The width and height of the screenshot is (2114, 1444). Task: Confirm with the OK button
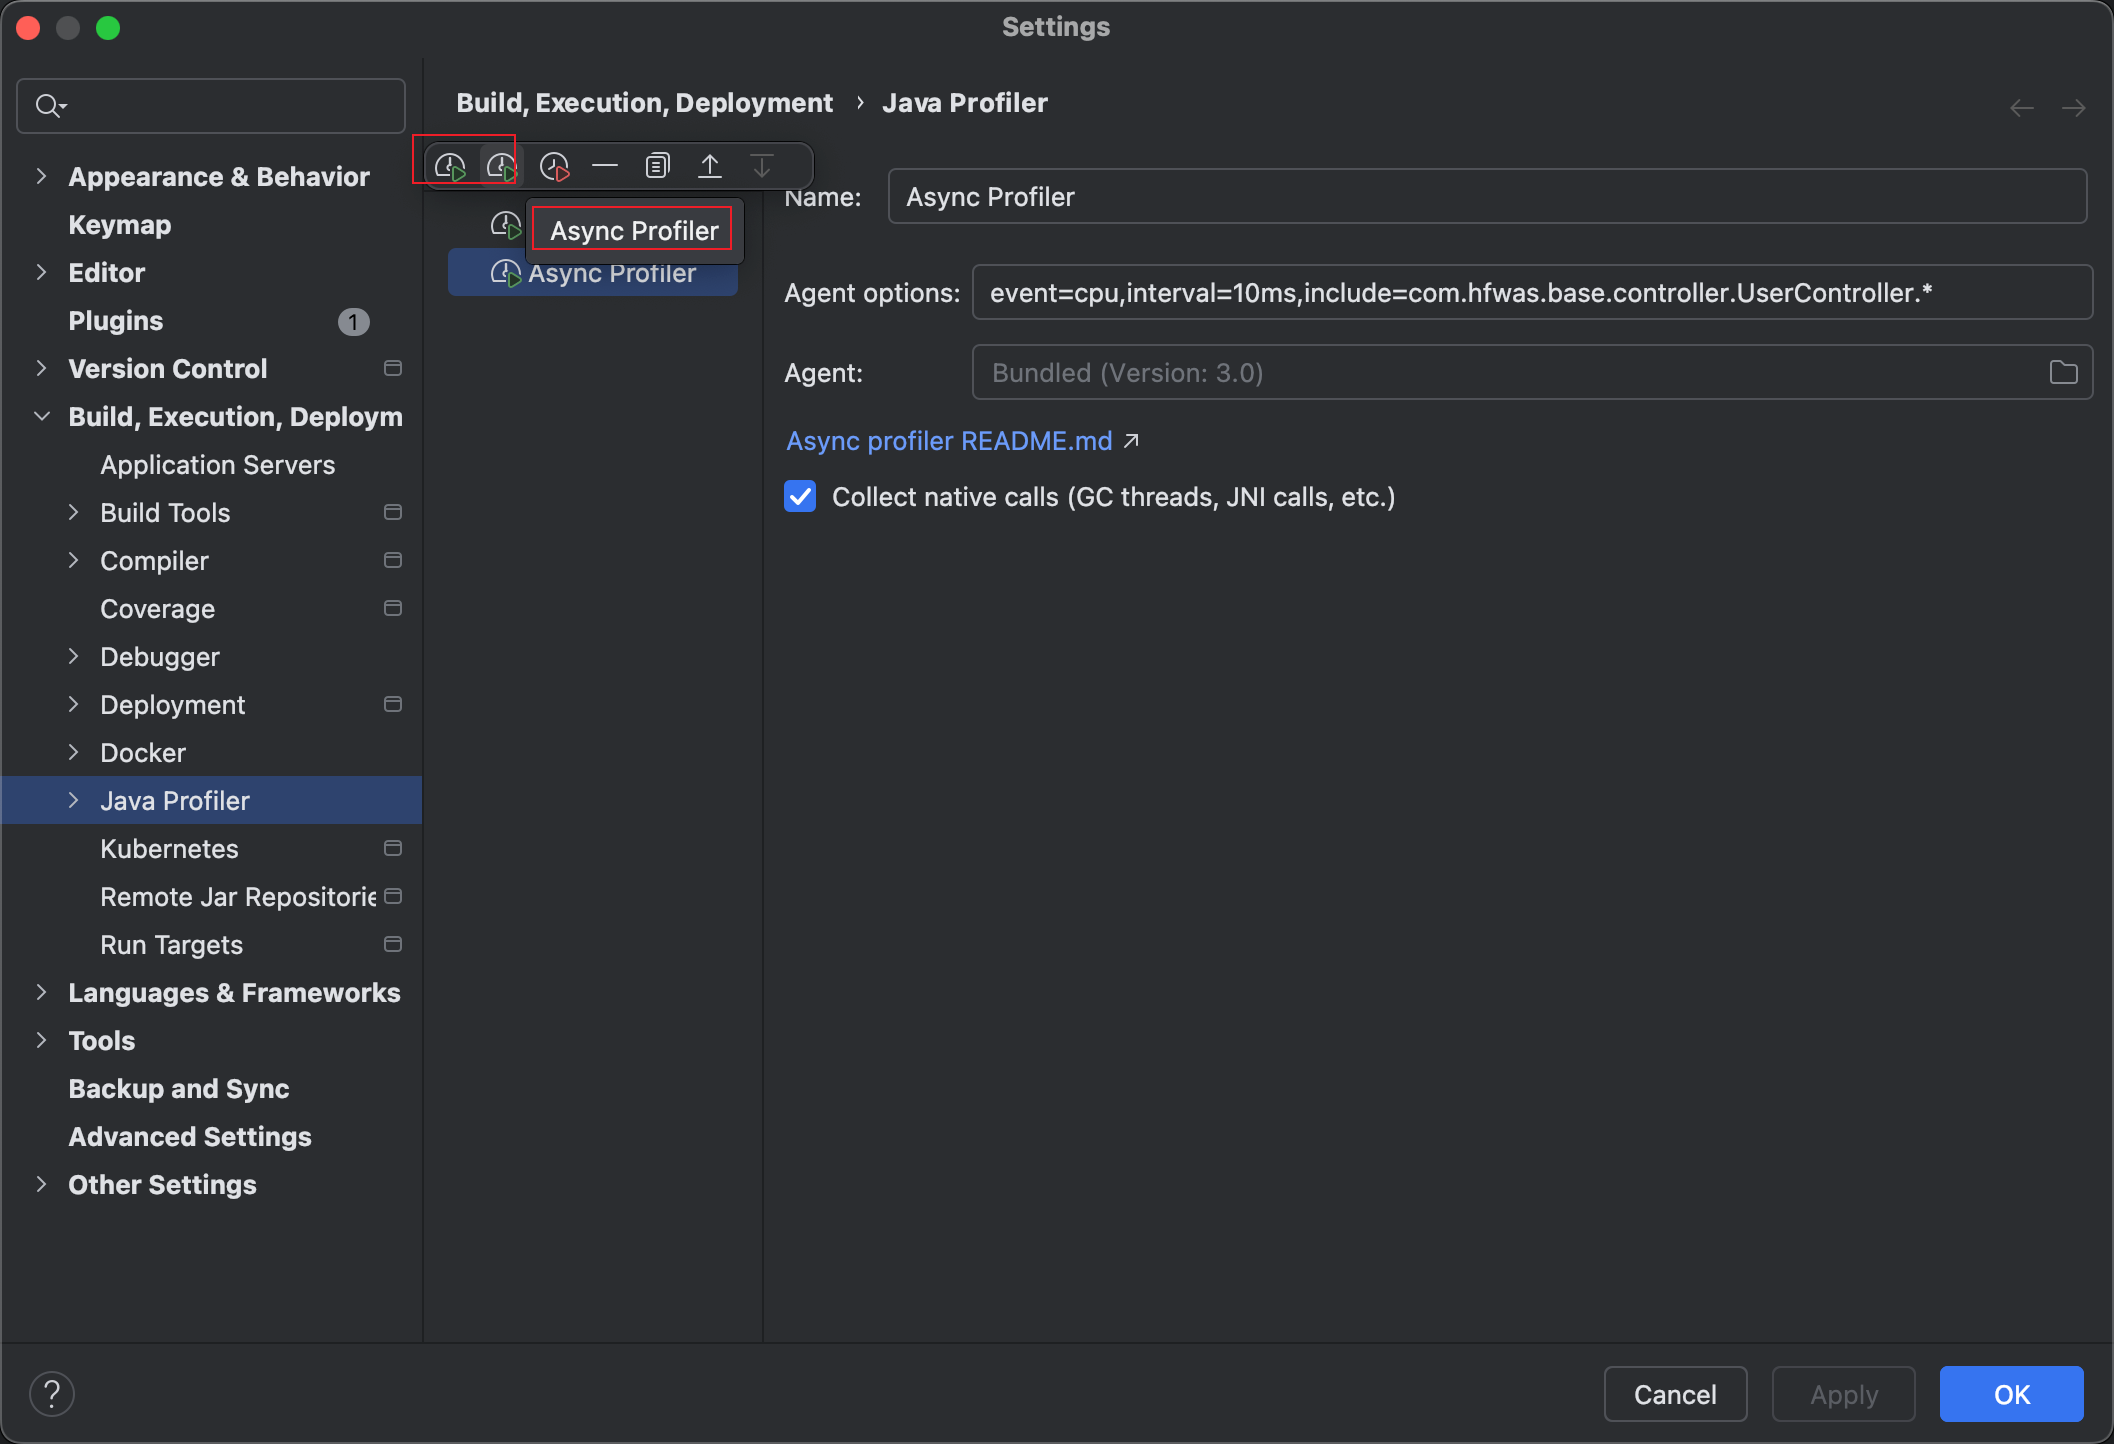(2011, 1394)
